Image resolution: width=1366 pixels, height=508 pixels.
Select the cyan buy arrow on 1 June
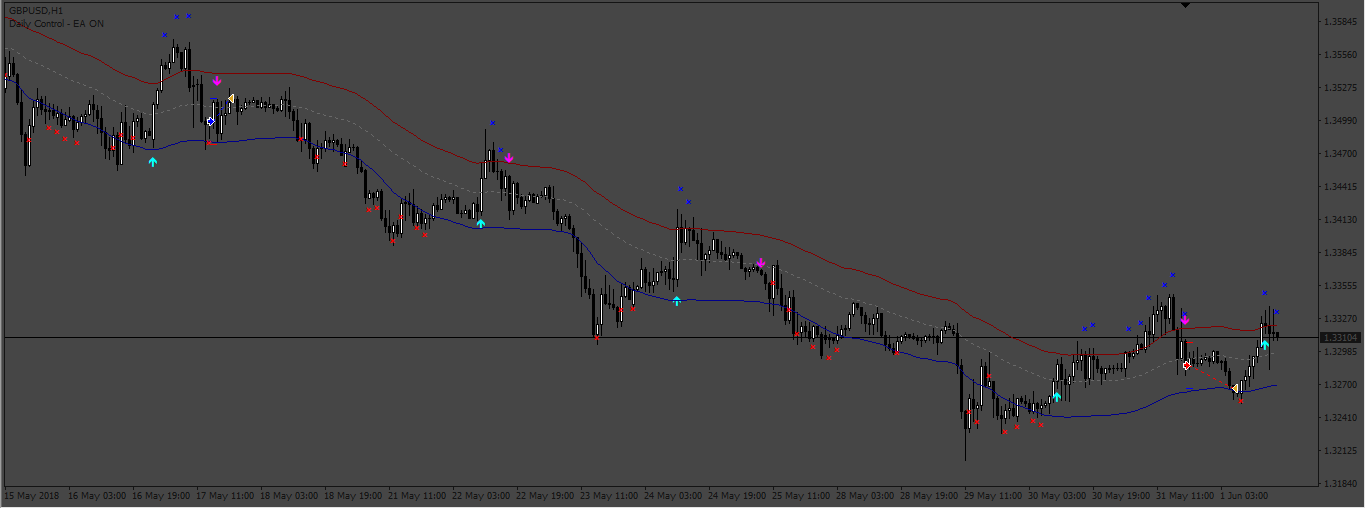click(x=1265, y=344)
